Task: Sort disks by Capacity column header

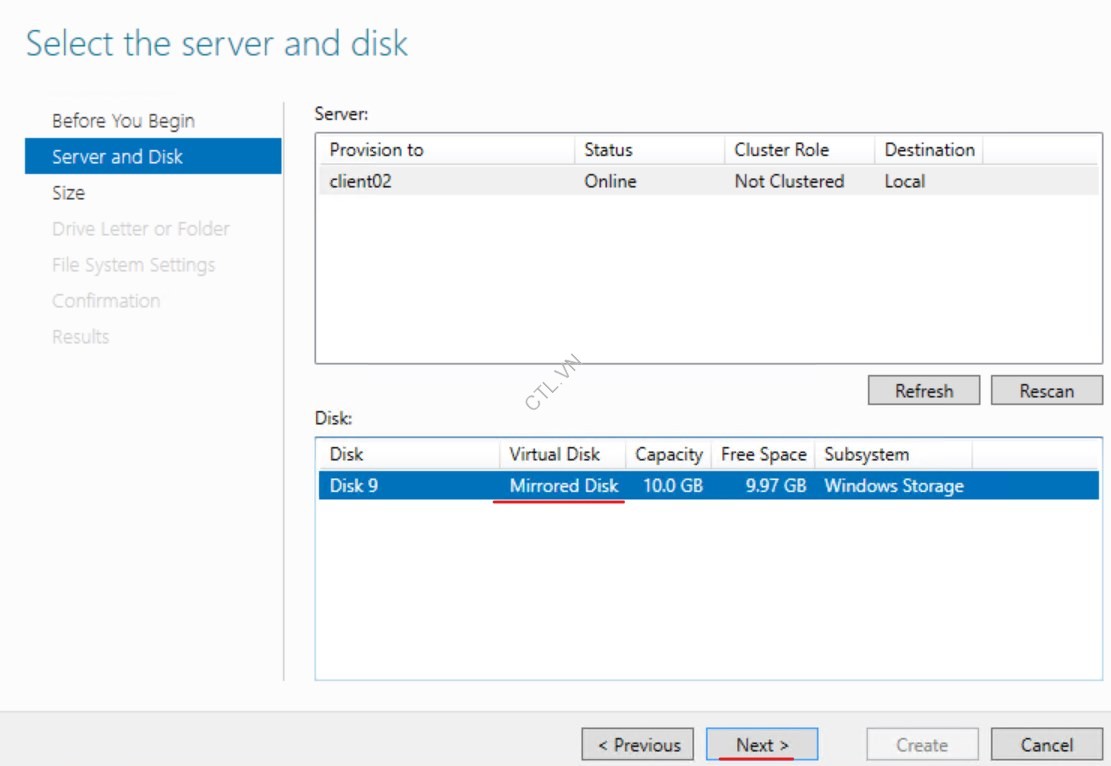Action: 668,454
